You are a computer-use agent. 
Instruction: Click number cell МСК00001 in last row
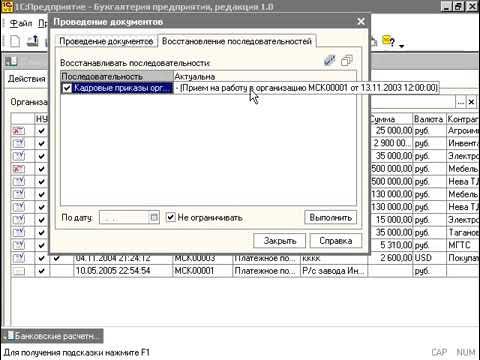click(202, 271)
